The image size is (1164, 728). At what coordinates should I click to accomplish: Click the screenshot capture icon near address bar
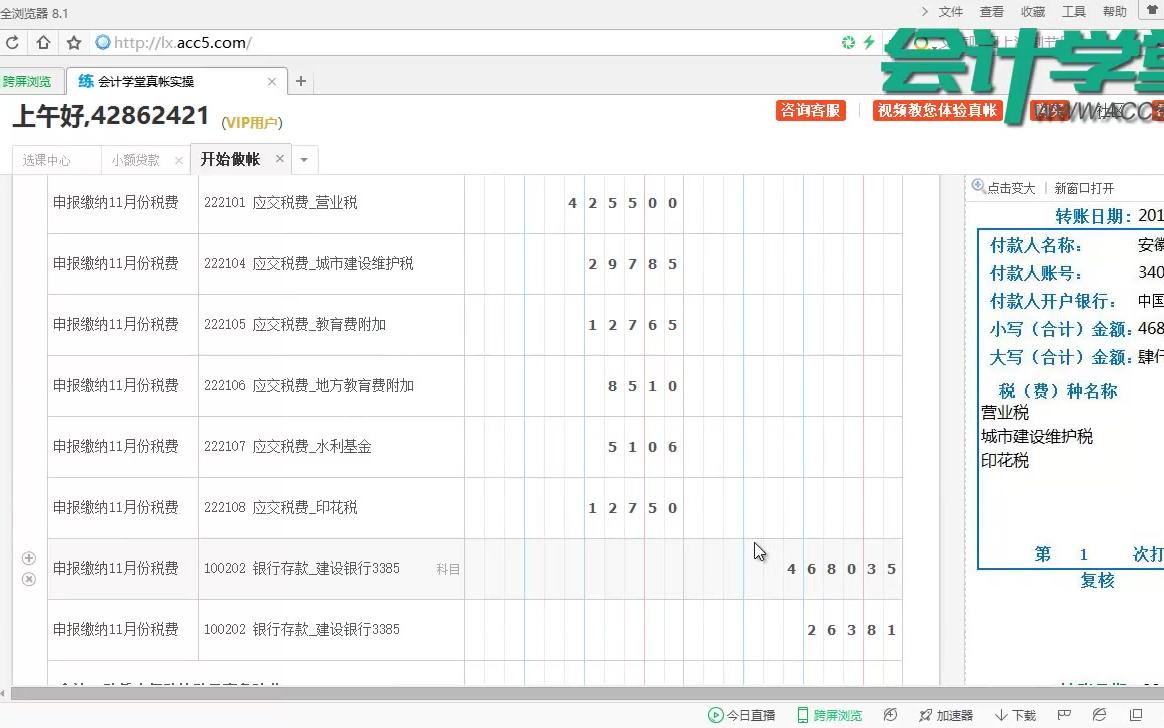(x=848, y=43)
